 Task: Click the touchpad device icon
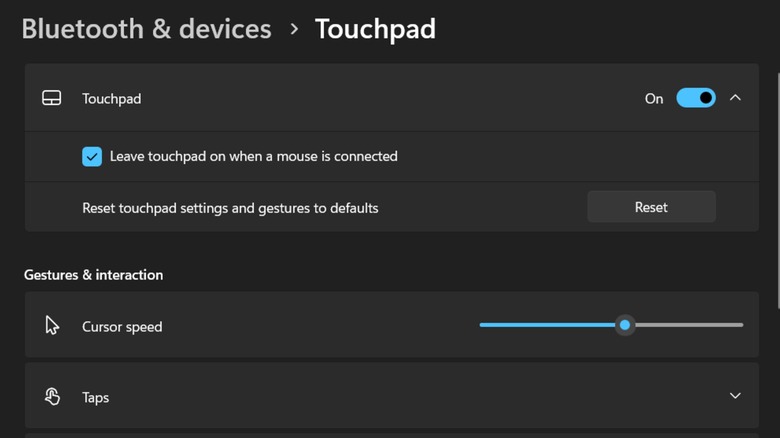51,98
